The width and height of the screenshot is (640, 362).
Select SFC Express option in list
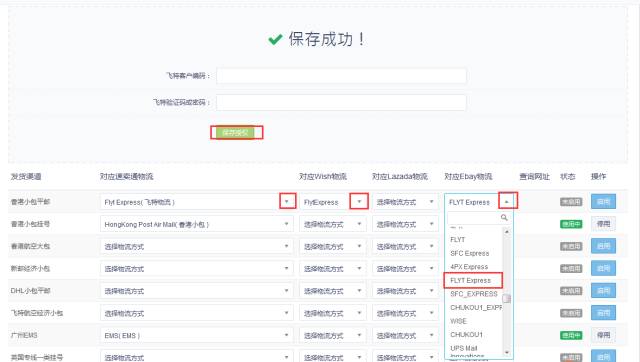pyautogui.click(x=469, y=253)
